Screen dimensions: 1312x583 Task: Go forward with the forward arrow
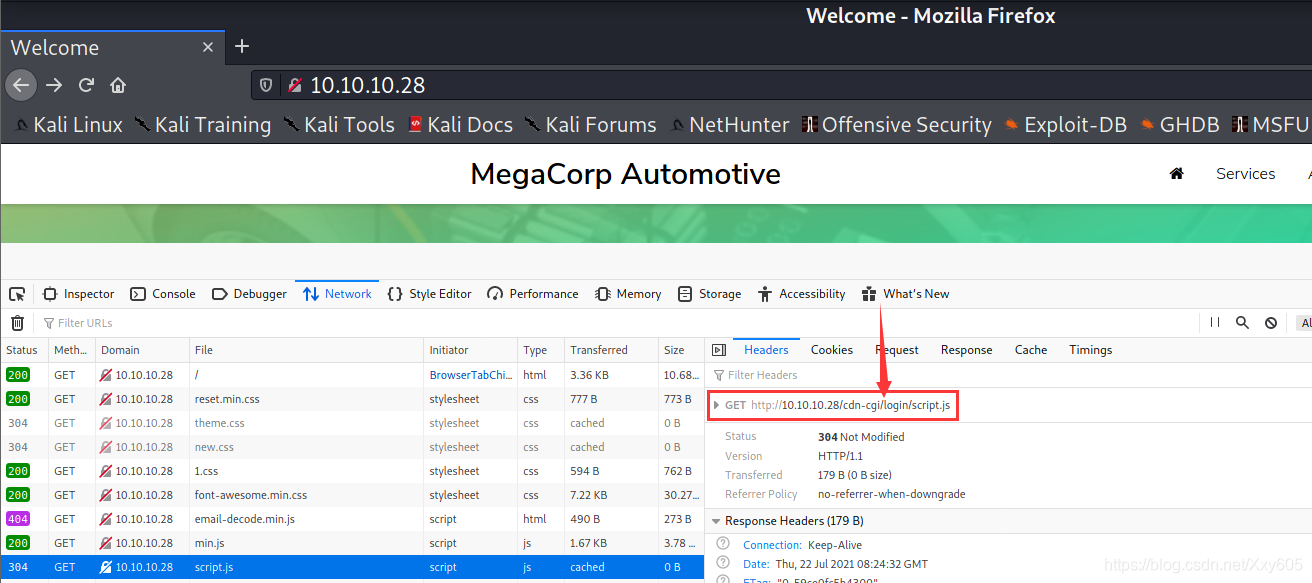tap(54, 85)
